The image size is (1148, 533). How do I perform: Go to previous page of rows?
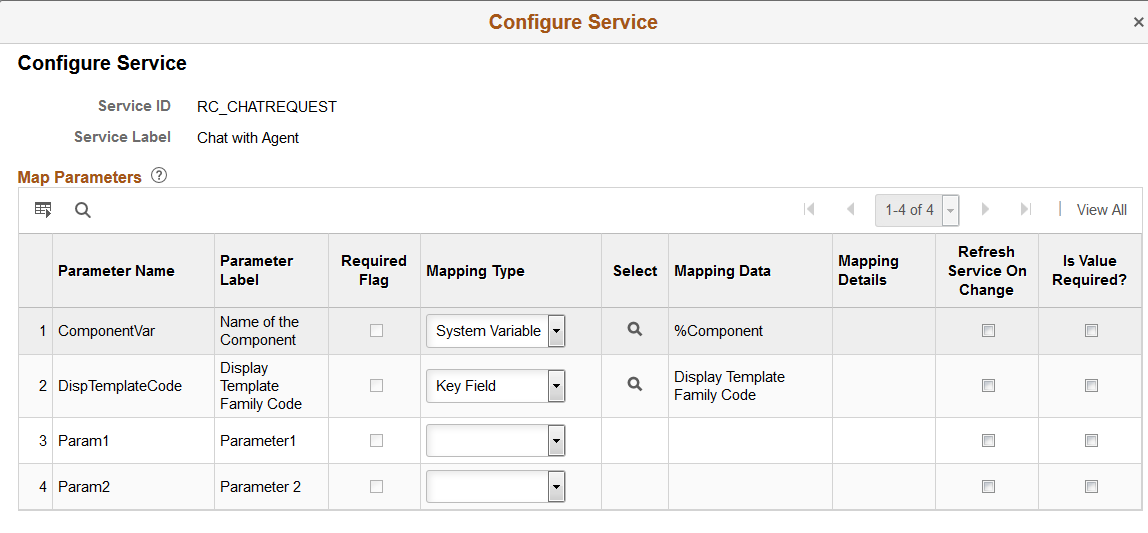851,209
